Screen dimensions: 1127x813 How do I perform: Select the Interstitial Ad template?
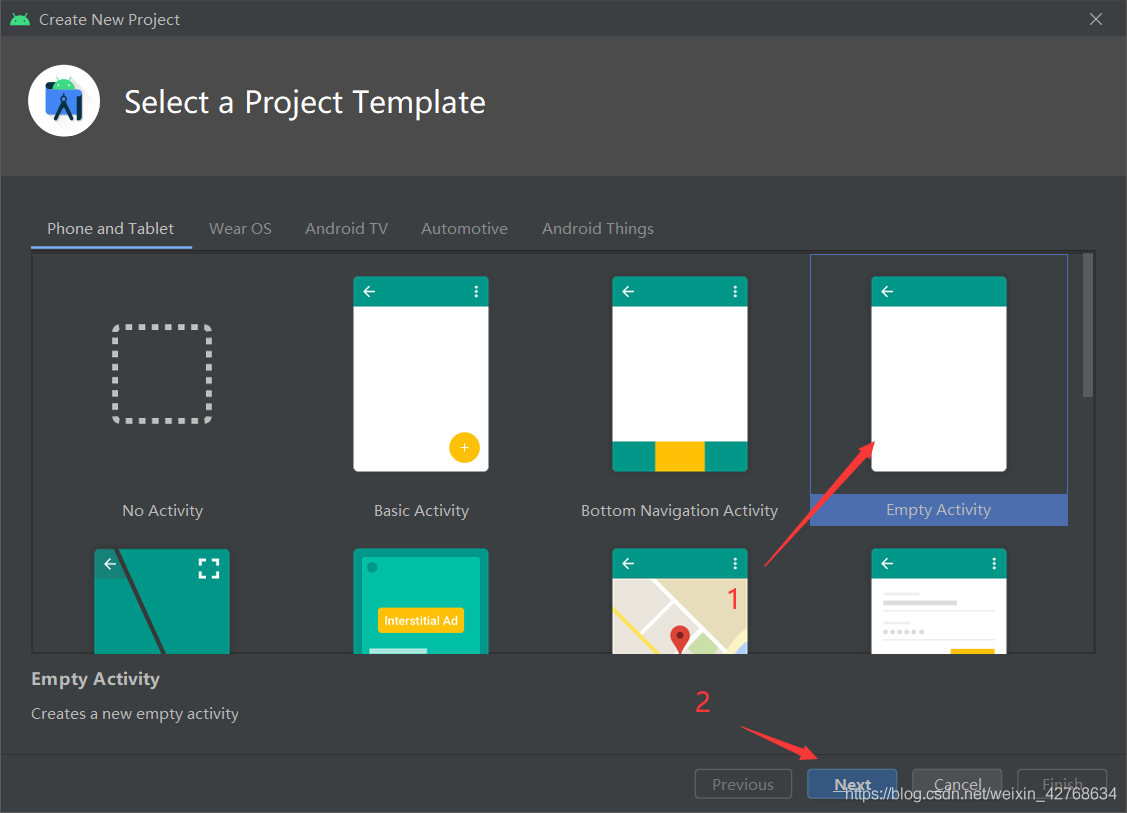(x=420, y=601)
